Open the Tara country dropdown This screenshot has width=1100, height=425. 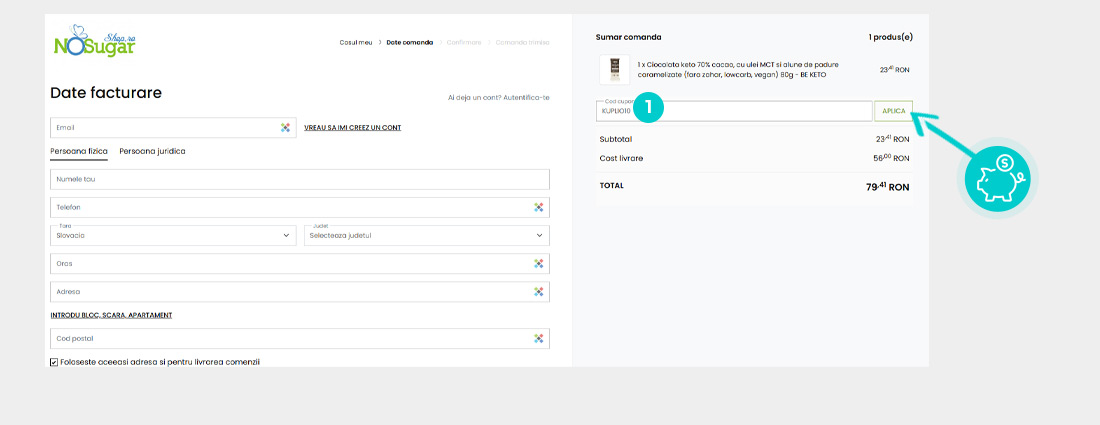pyautogui.click(x=172, y=236)
